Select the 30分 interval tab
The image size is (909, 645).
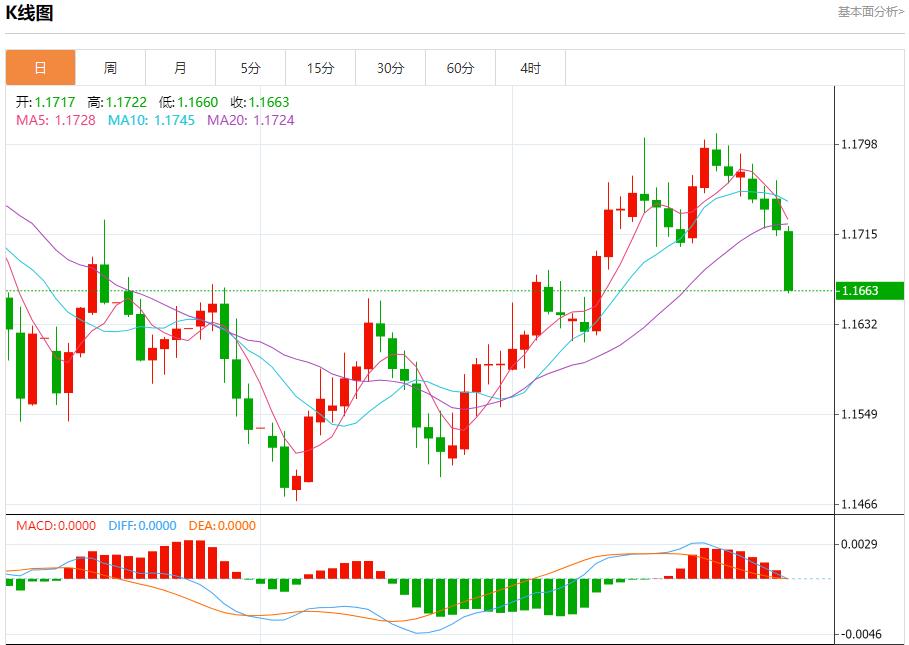point(391,68)
